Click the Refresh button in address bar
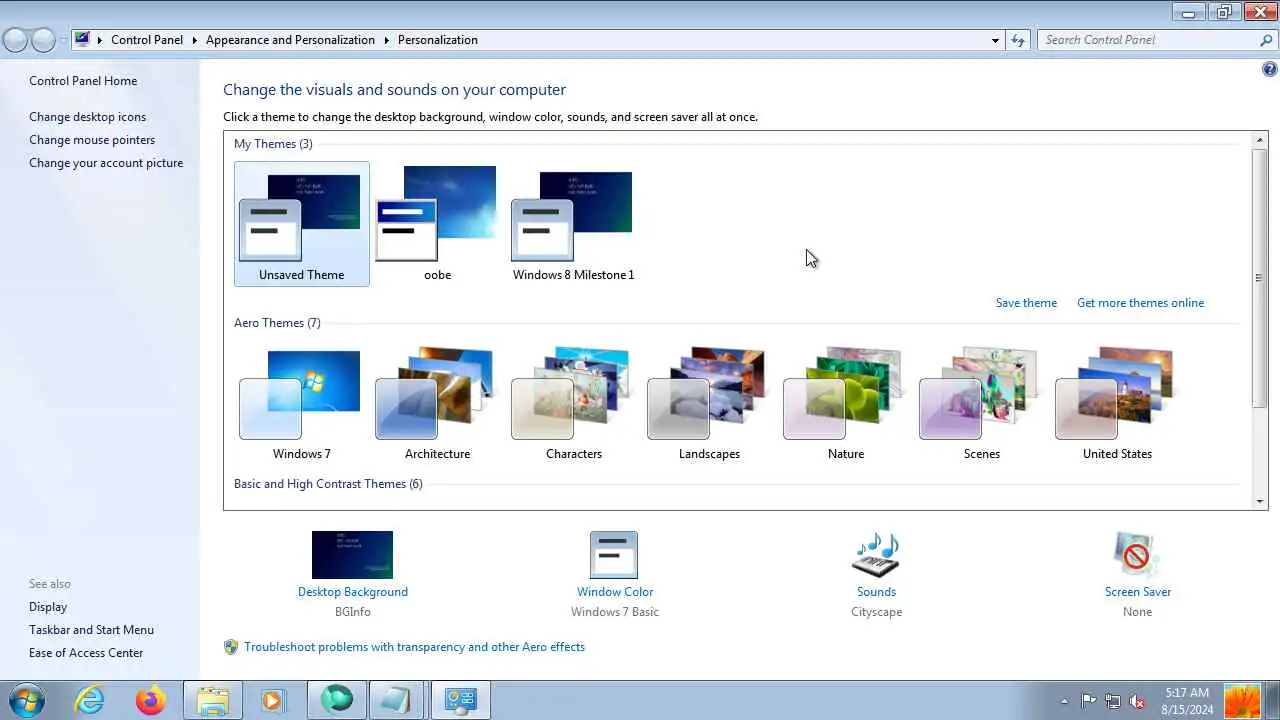This screenshot has width=1280, height=720. point(1018,40)
